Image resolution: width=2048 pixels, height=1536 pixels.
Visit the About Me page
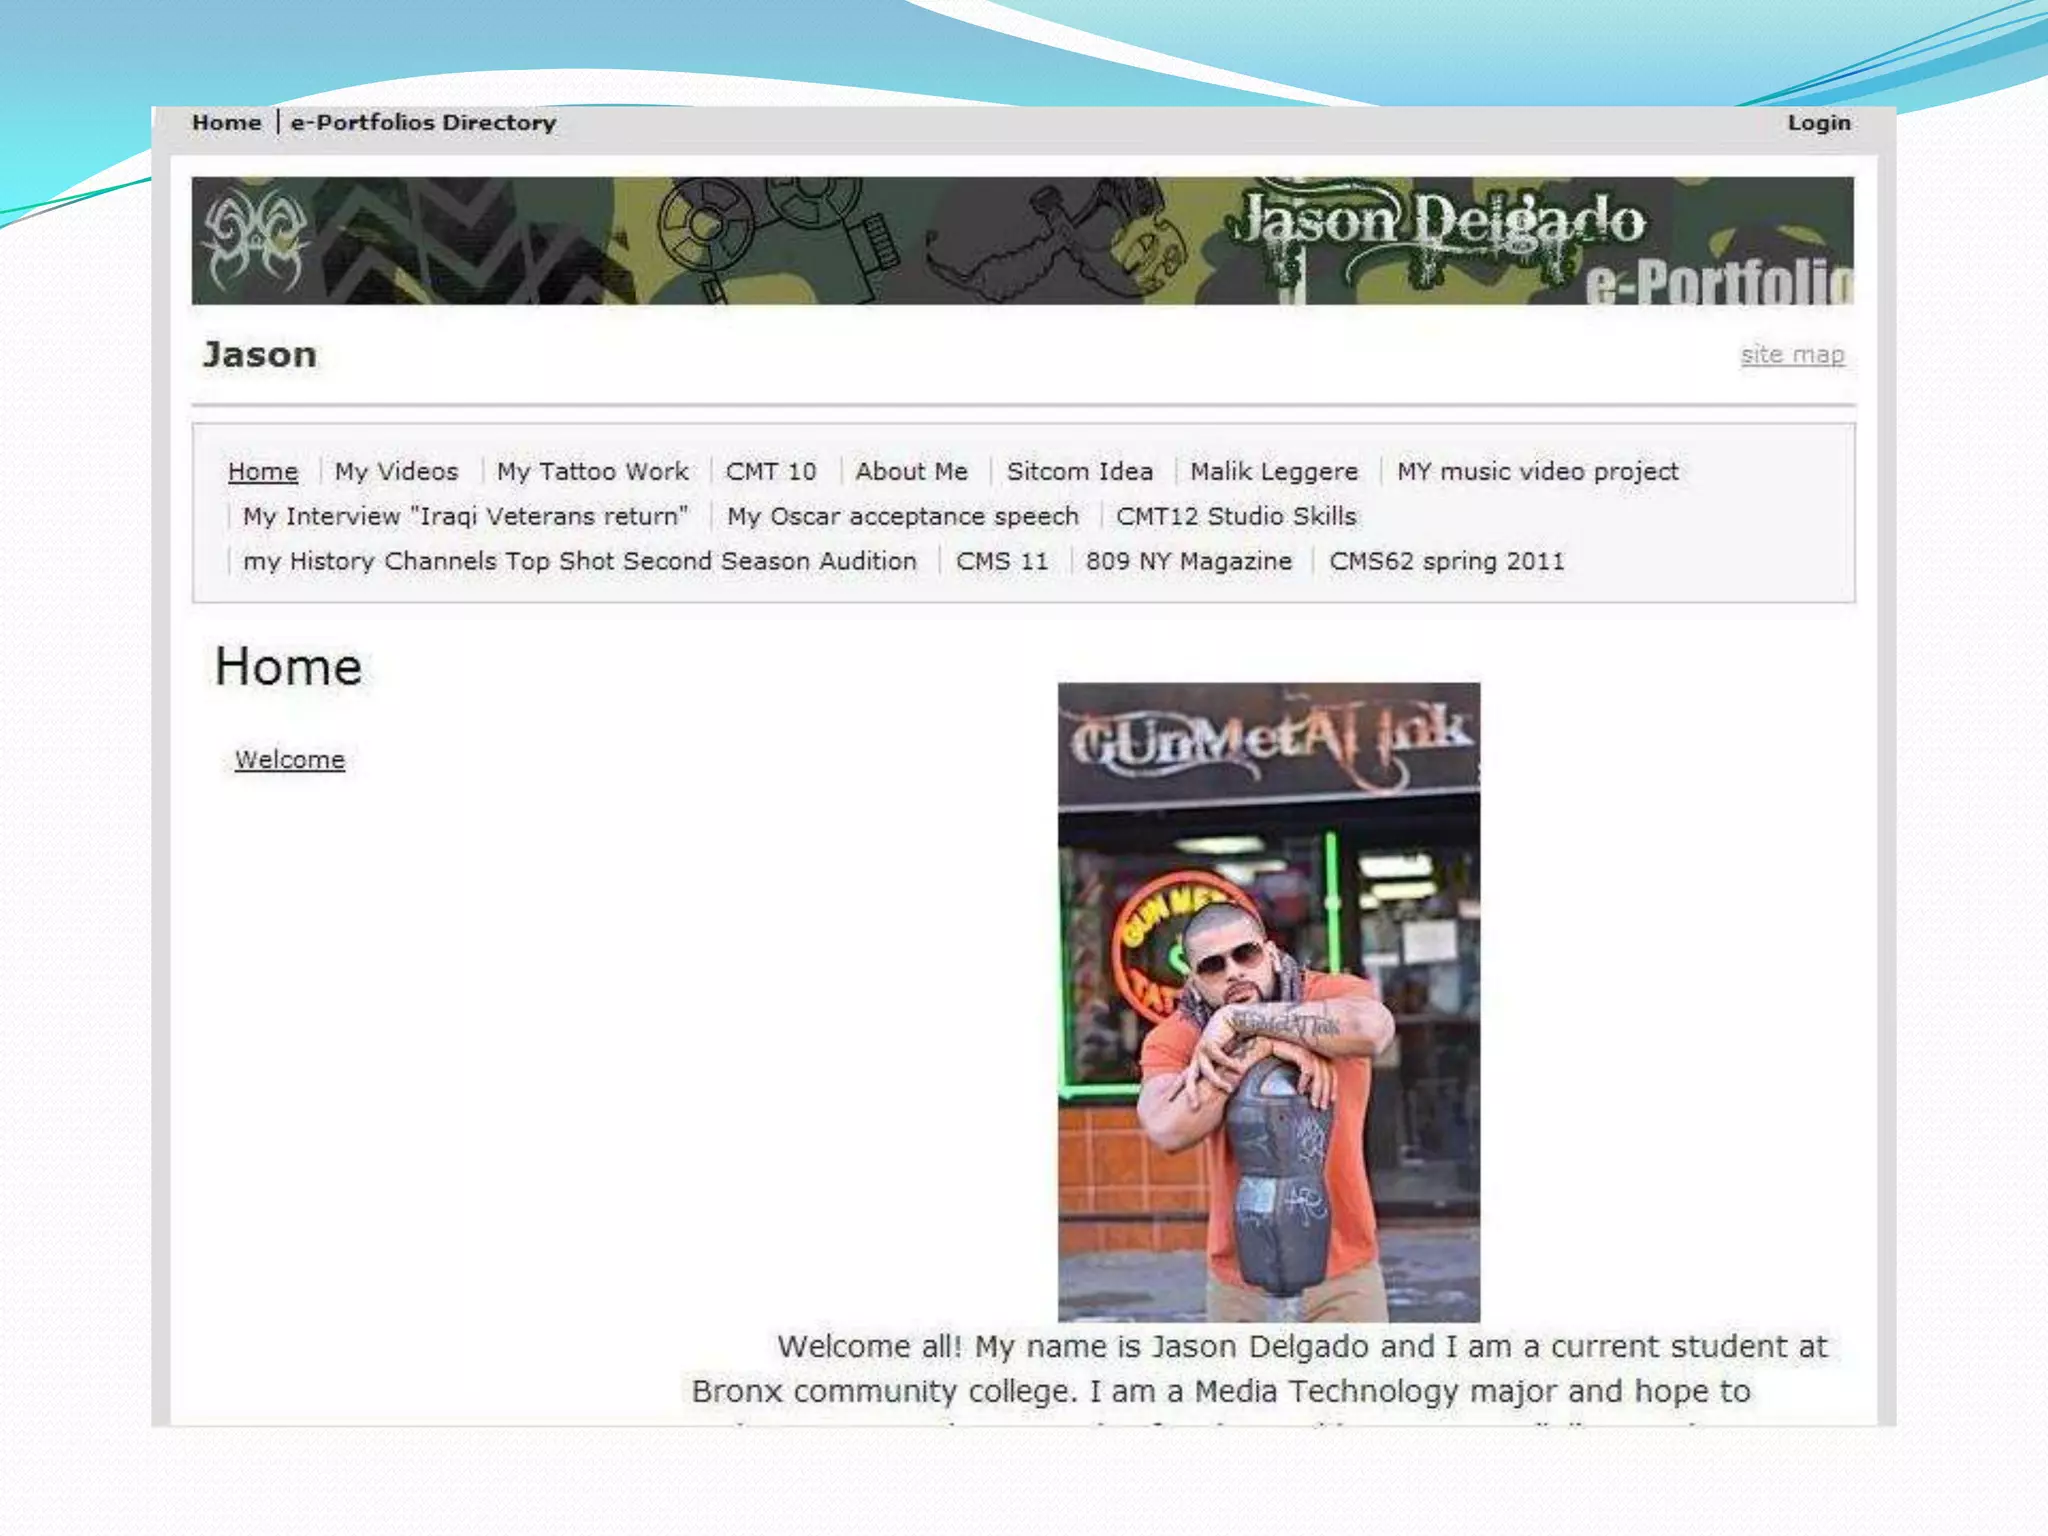[911, 472]
